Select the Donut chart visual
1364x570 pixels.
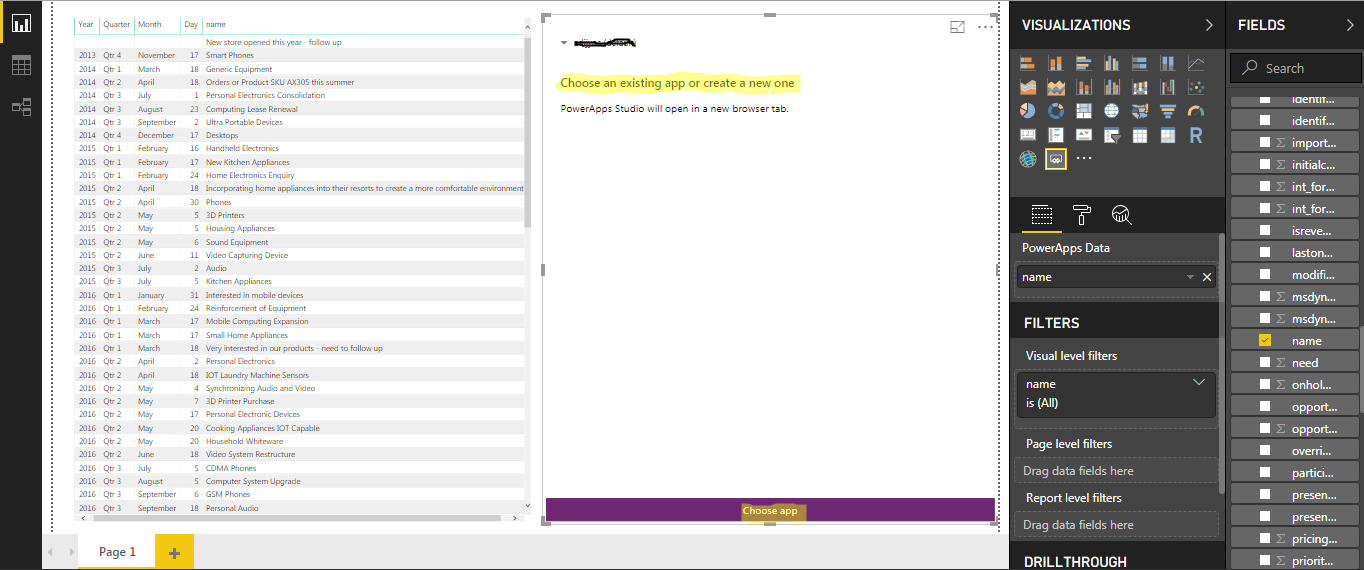(1056, 111)
